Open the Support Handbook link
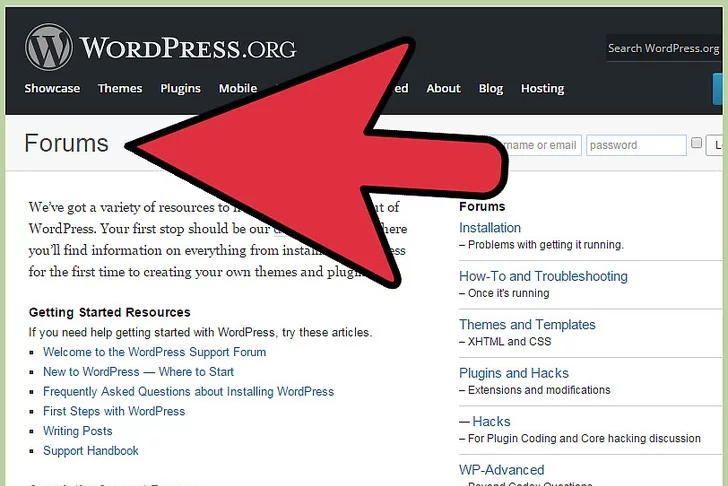The image size is (728, 486). point(91,451)
